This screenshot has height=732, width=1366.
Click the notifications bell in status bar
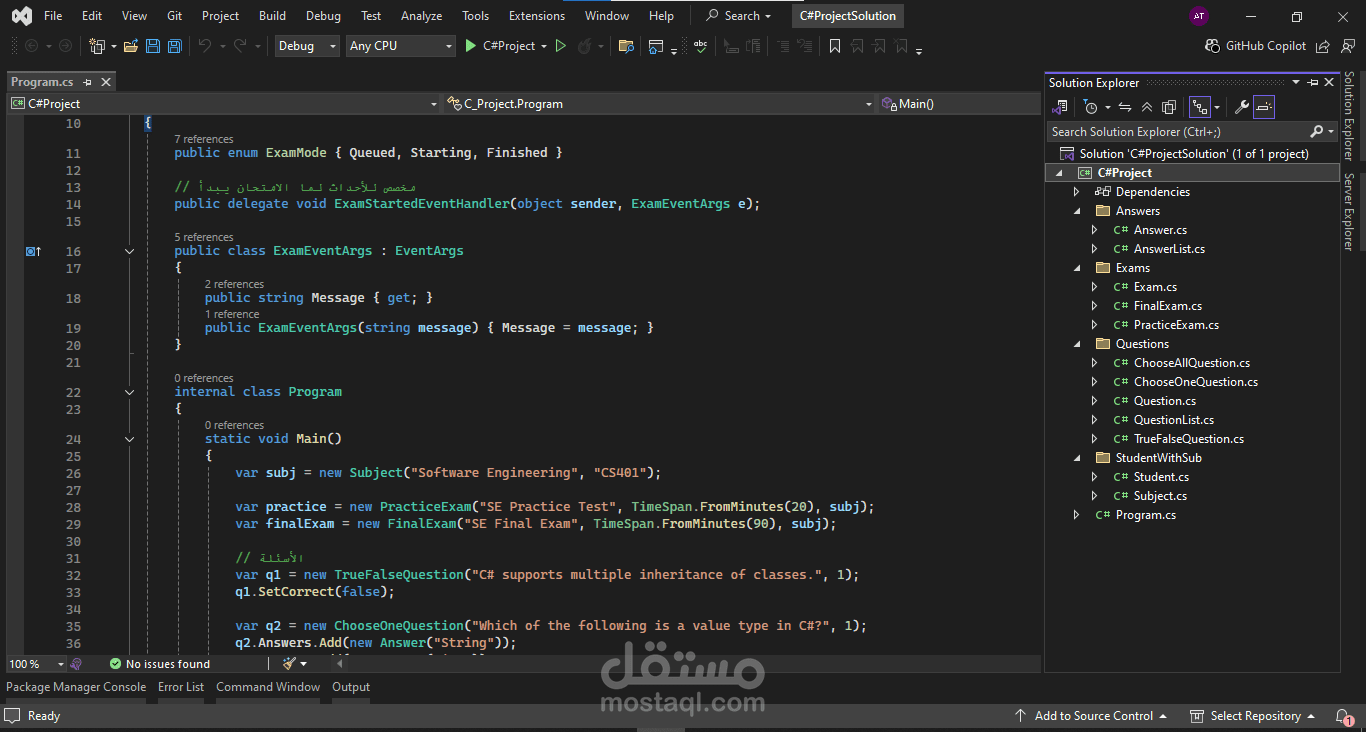[1345, 716]
